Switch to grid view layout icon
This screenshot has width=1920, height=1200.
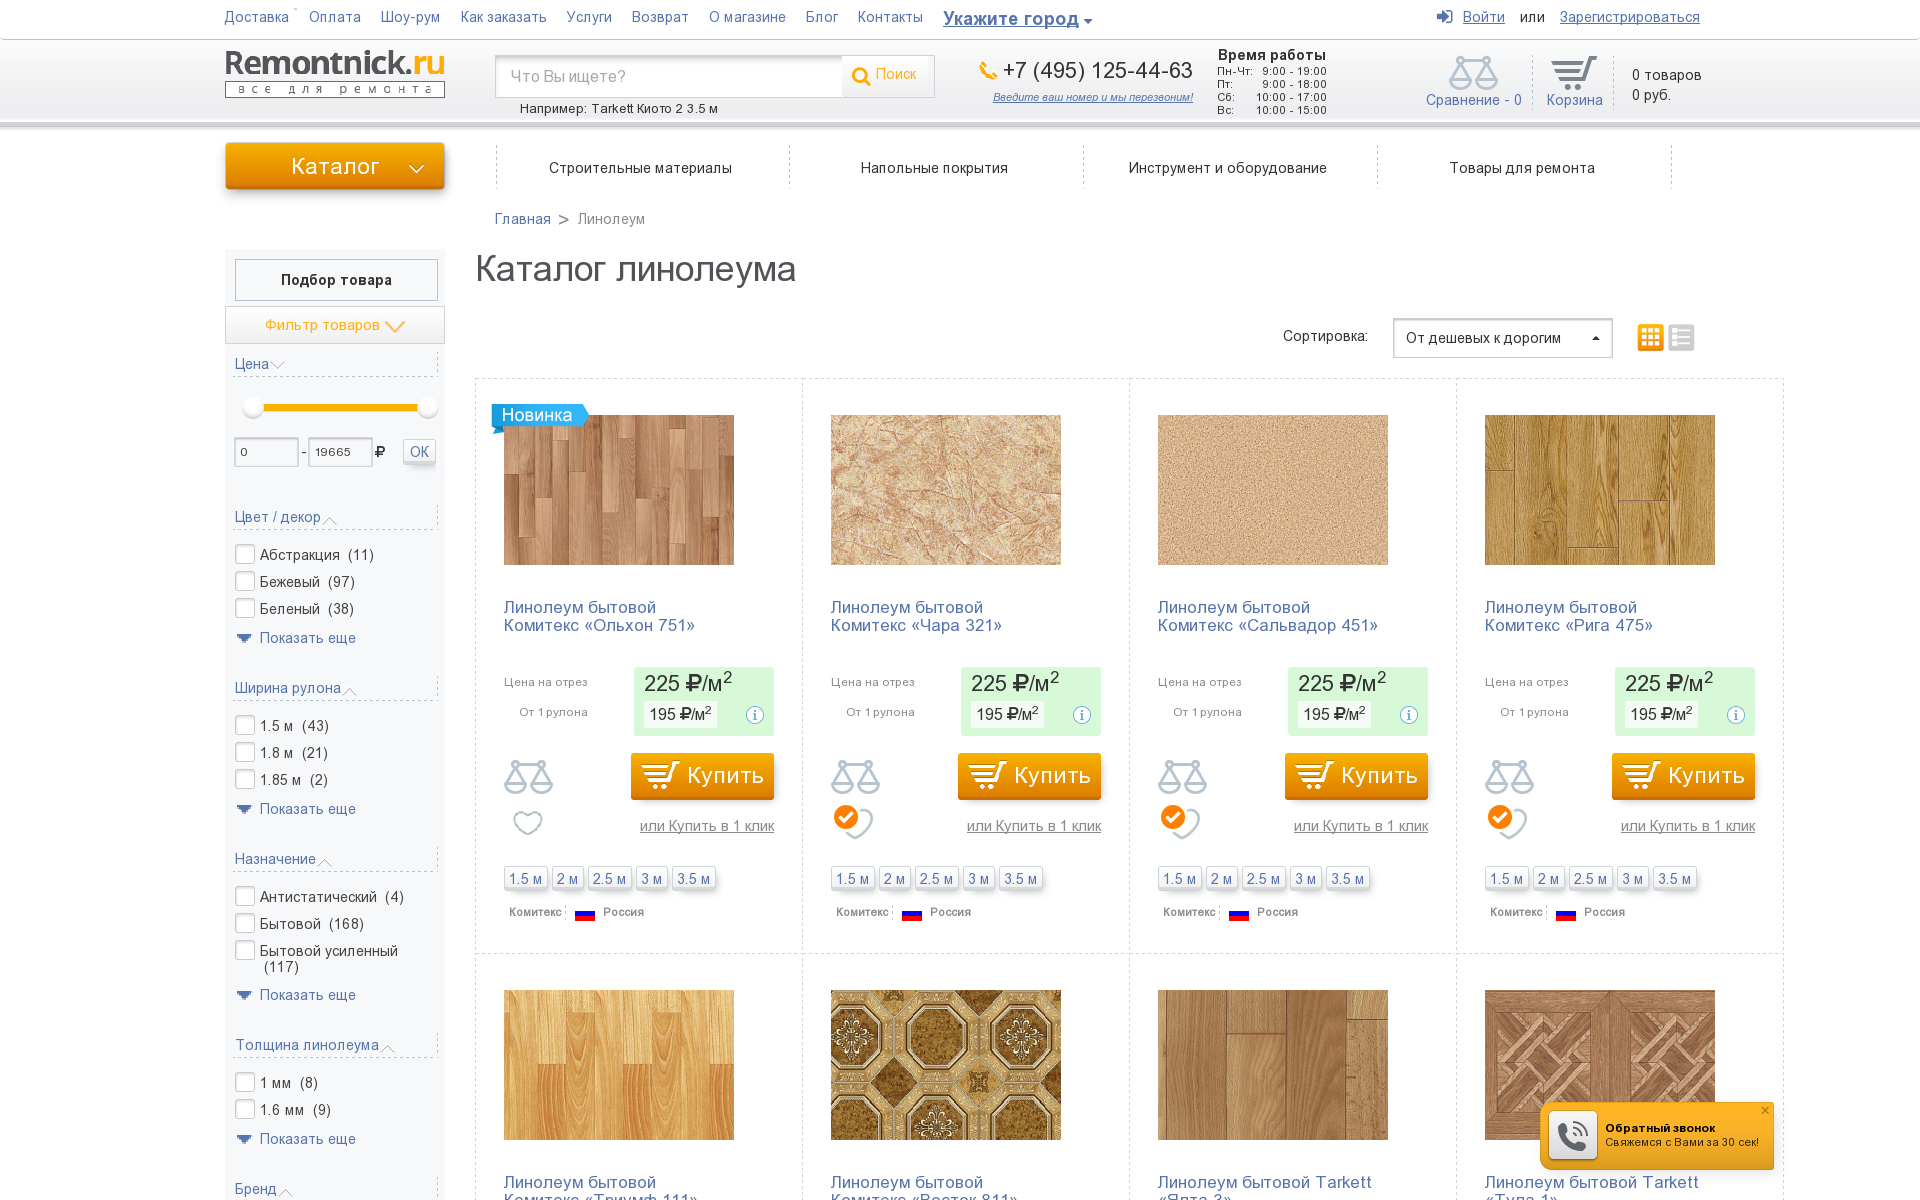click(x=1650, y=338)
